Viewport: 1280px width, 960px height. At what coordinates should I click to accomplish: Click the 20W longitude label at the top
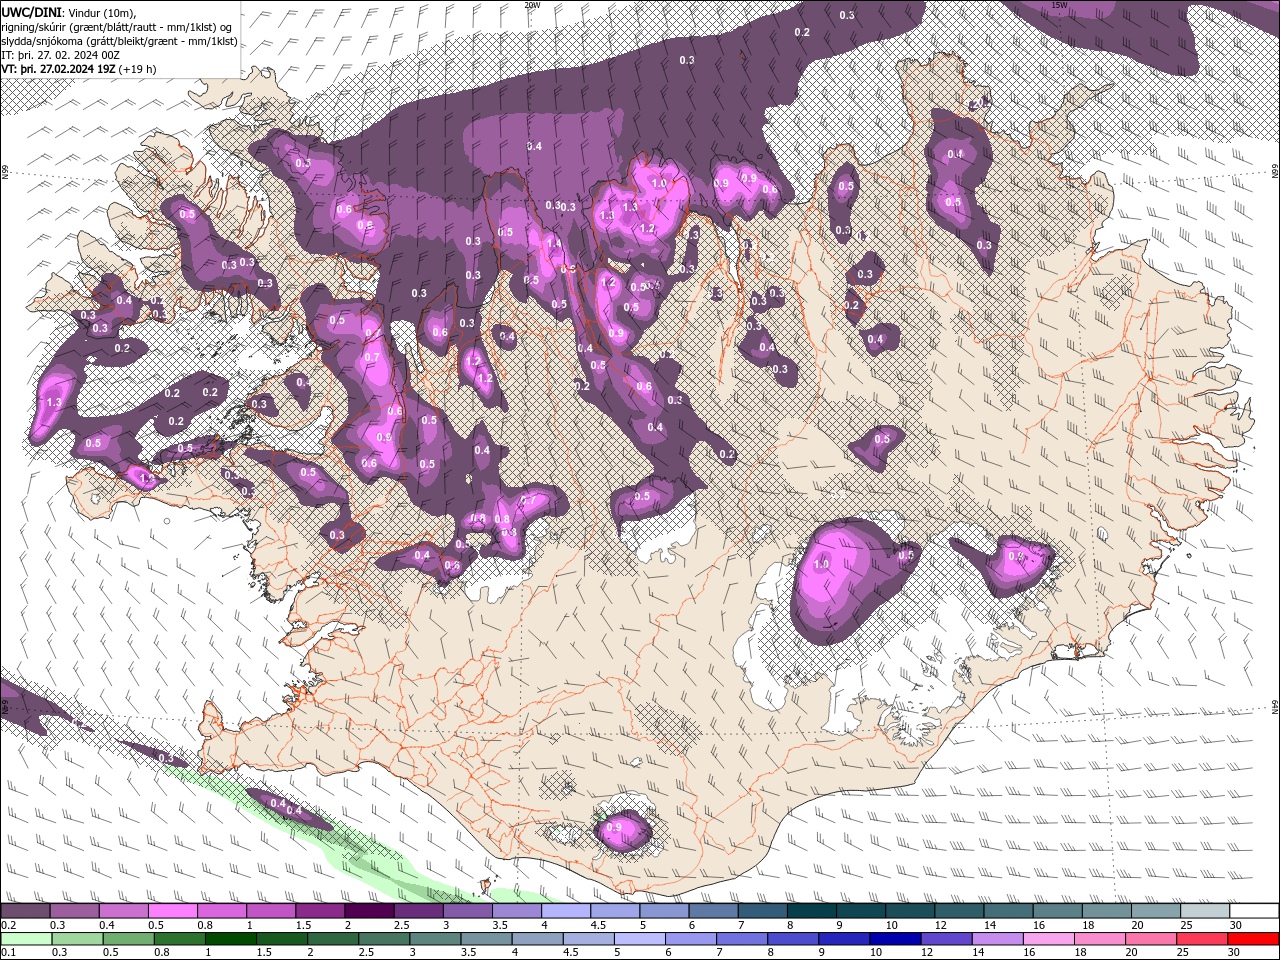click(532, 5)
